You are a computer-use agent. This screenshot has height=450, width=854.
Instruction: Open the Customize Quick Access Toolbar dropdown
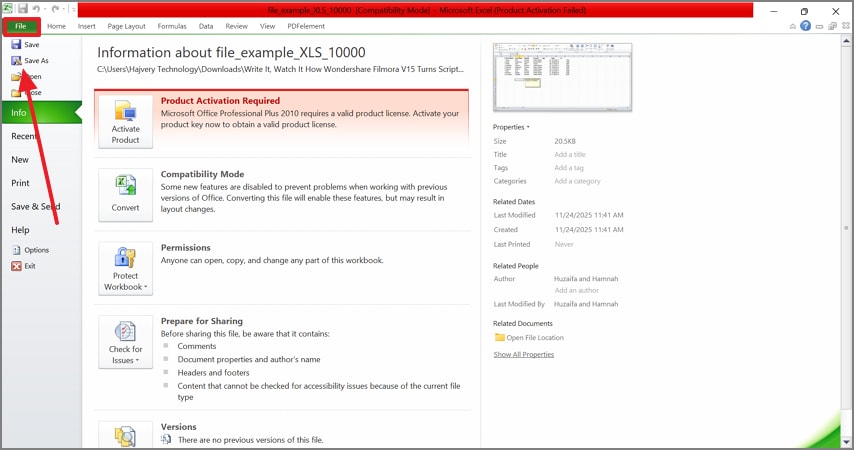click(74, 9)
